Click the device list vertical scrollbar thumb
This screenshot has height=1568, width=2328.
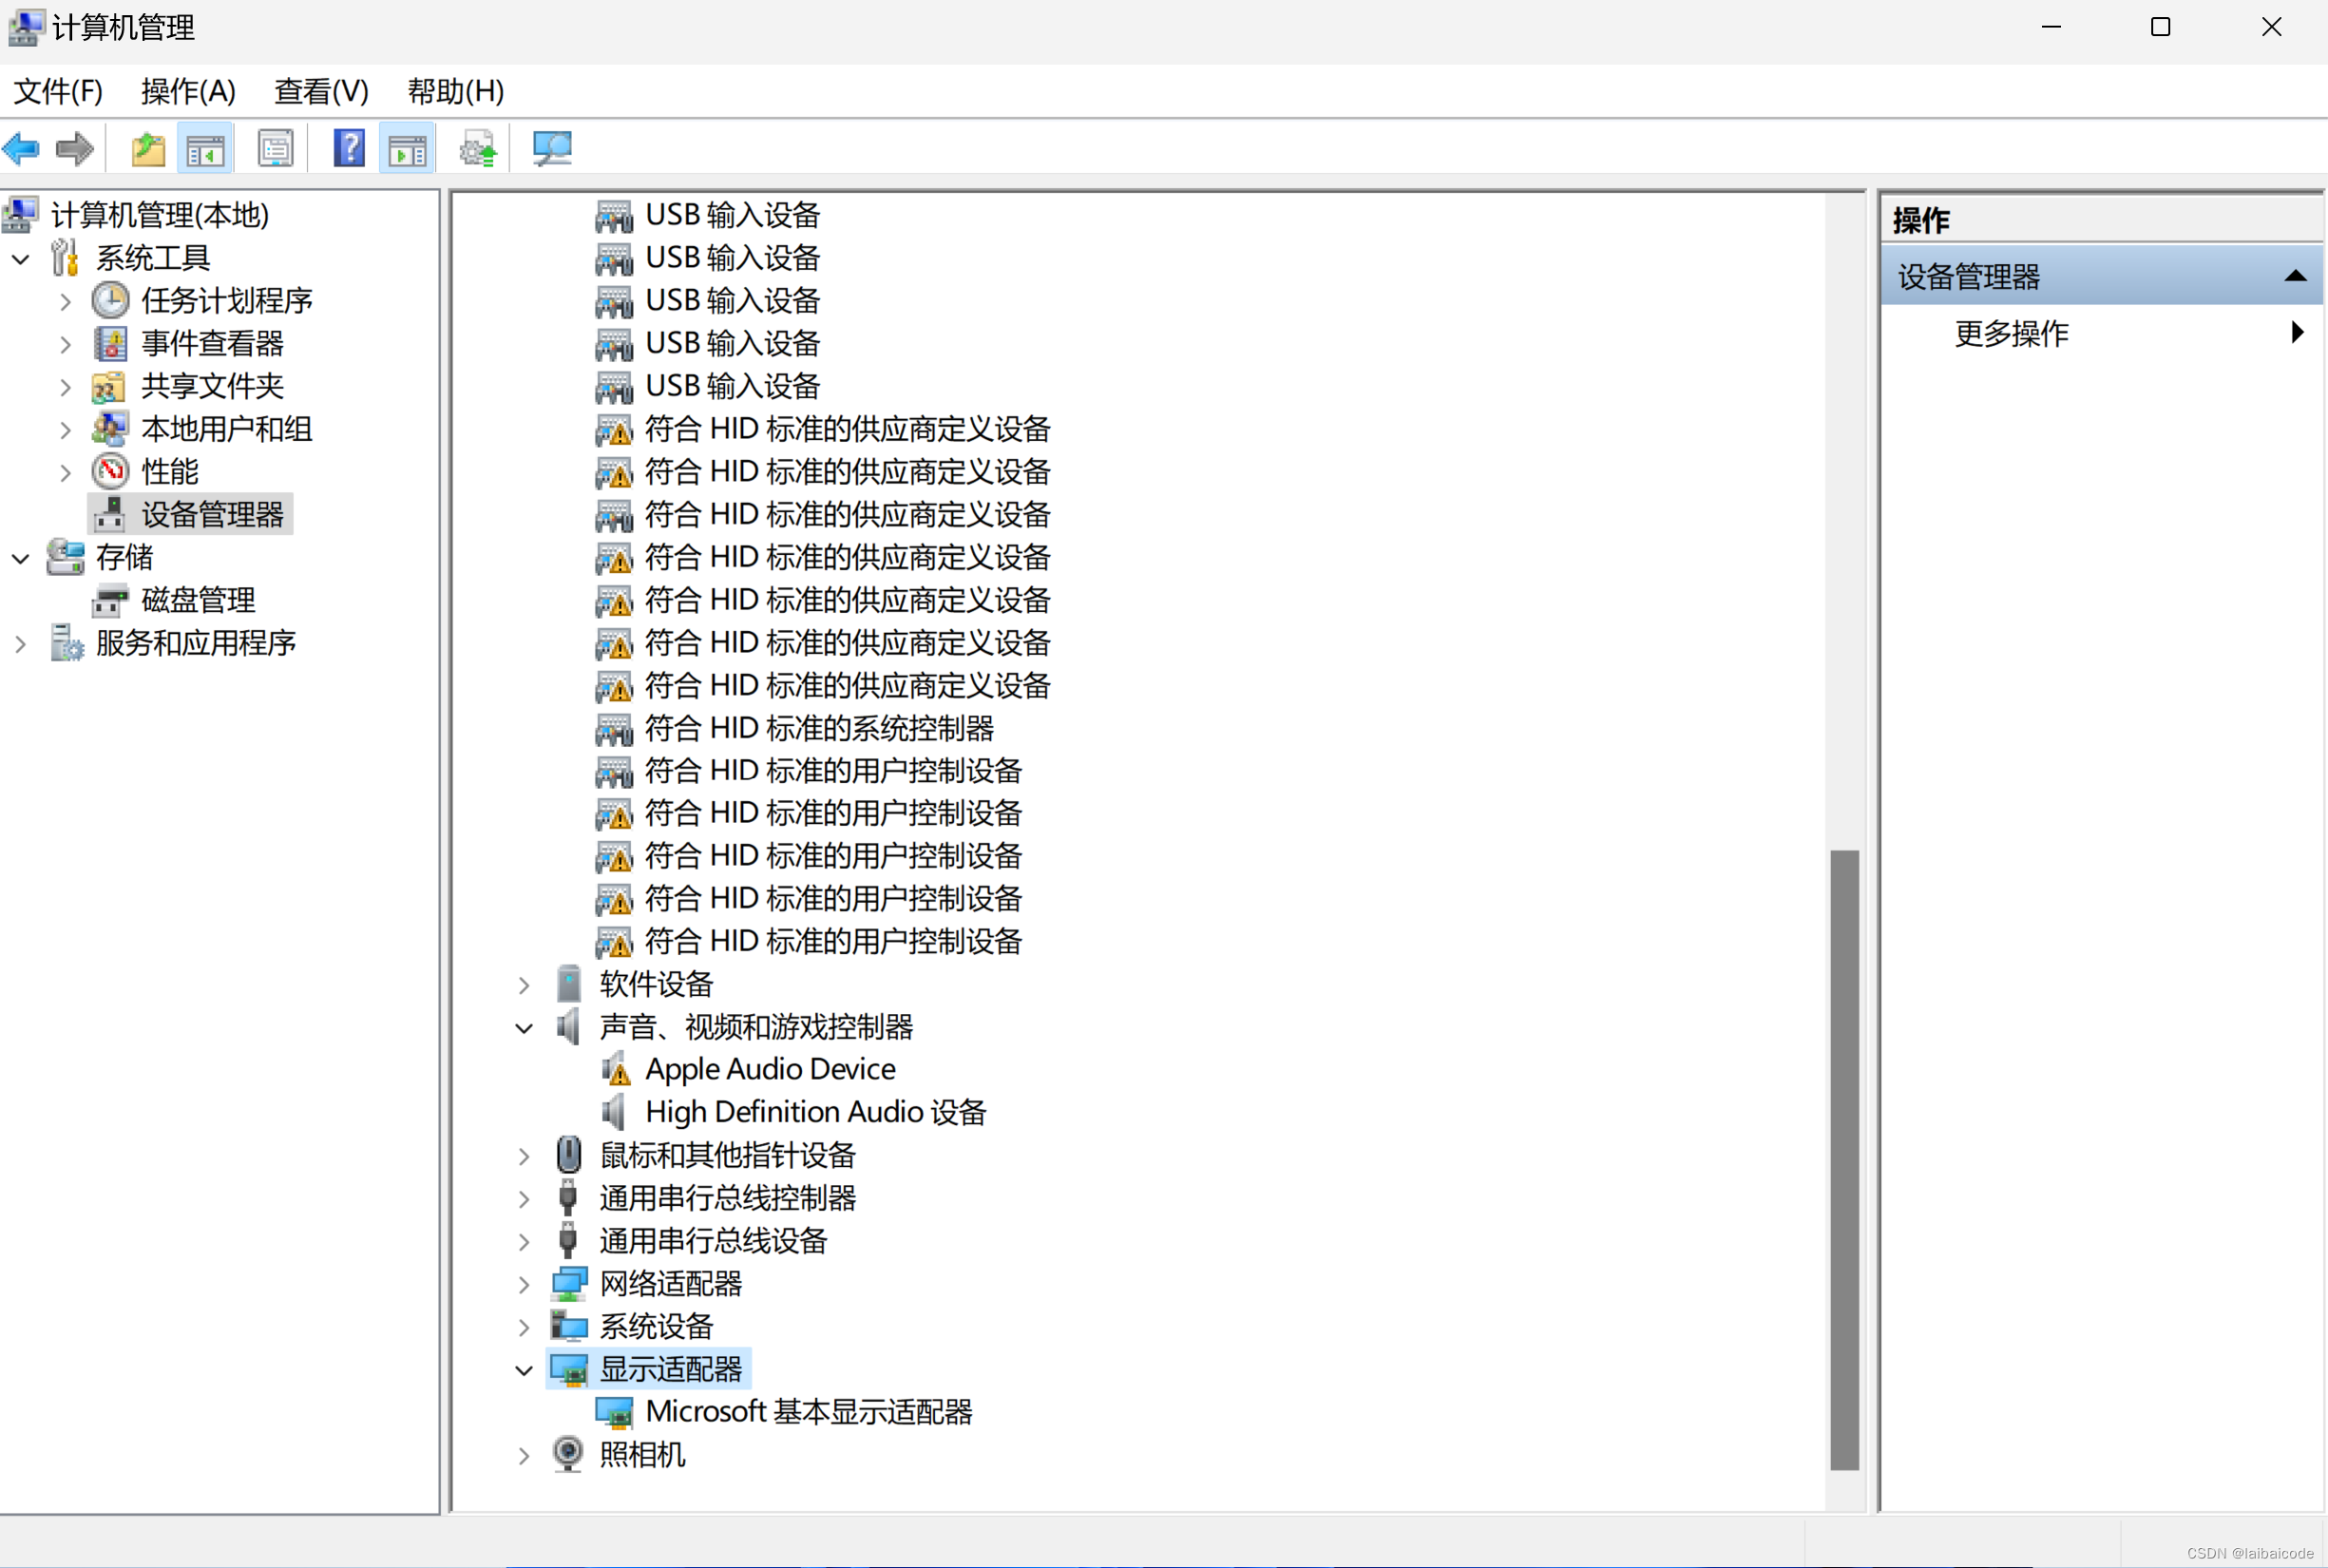1844,1160
